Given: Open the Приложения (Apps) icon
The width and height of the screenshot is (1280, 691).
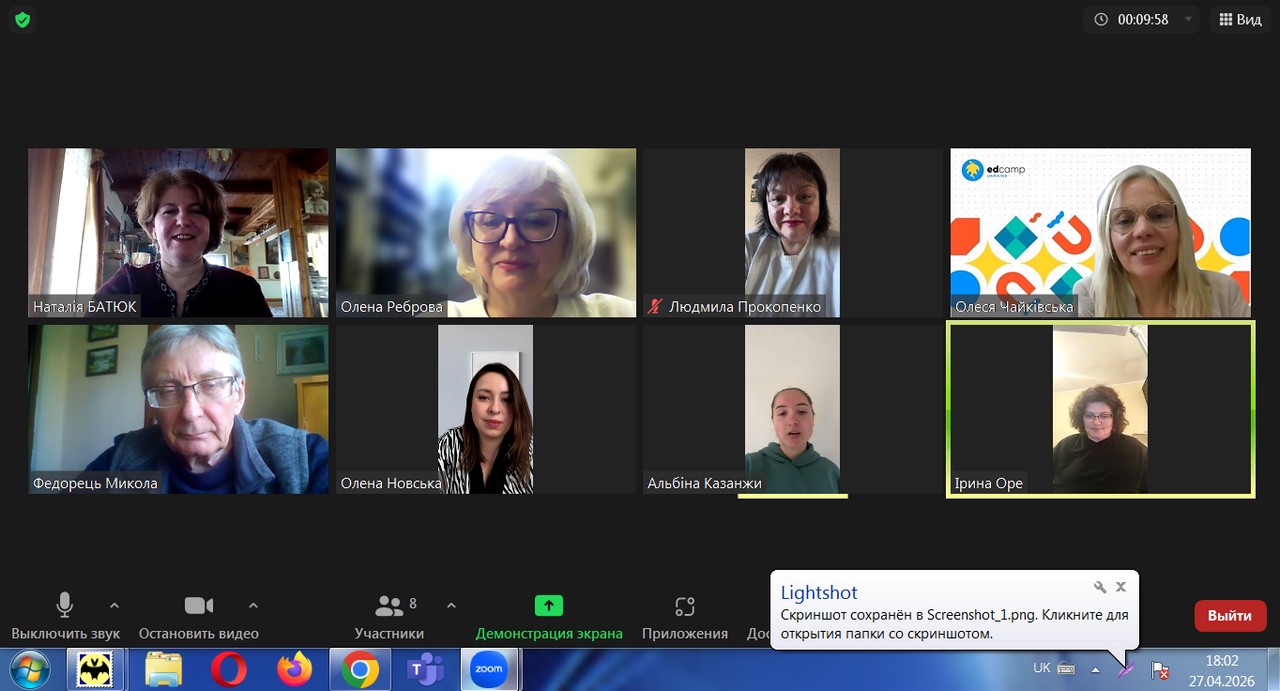Looking at the screenshot, I should pyautogui.click(x=684, y=606).
